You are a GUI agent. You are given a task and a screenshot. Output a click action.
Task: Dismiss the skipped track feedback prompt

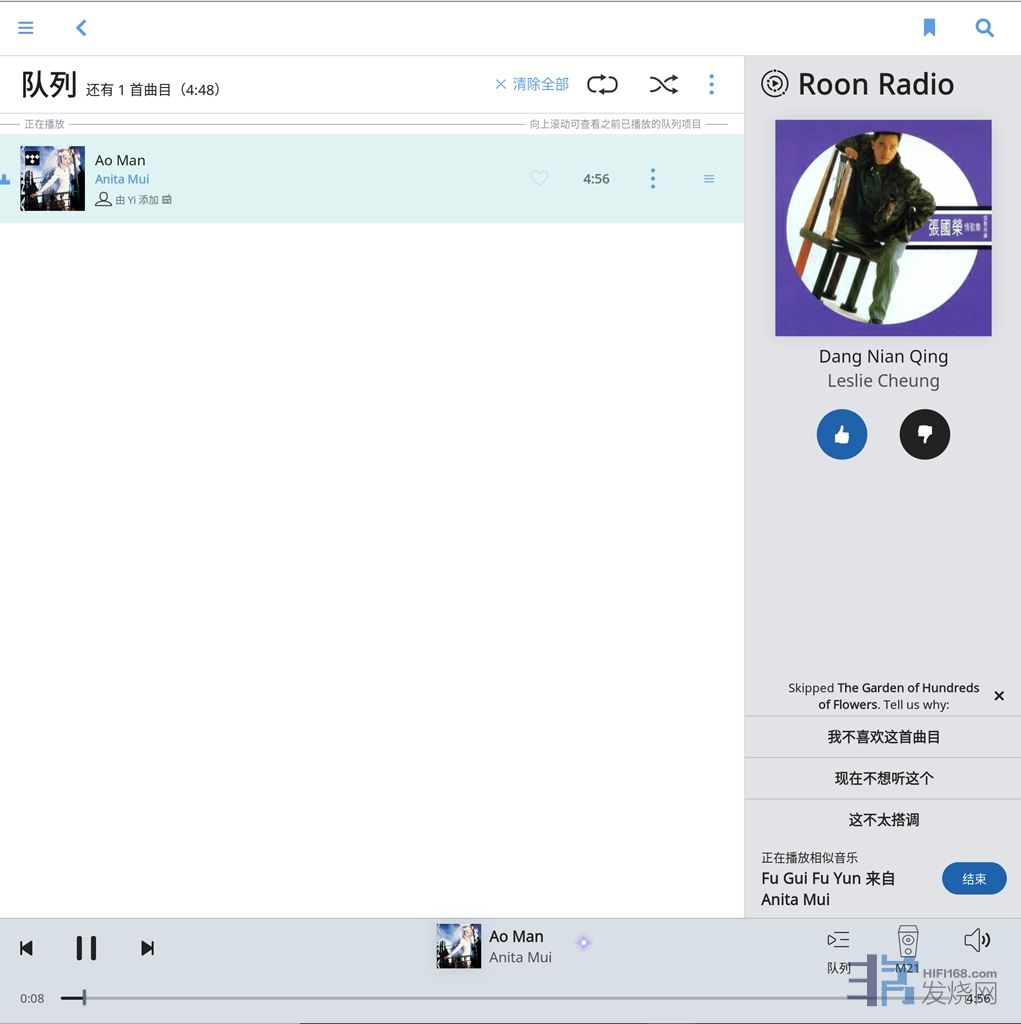tap(999, 696)
